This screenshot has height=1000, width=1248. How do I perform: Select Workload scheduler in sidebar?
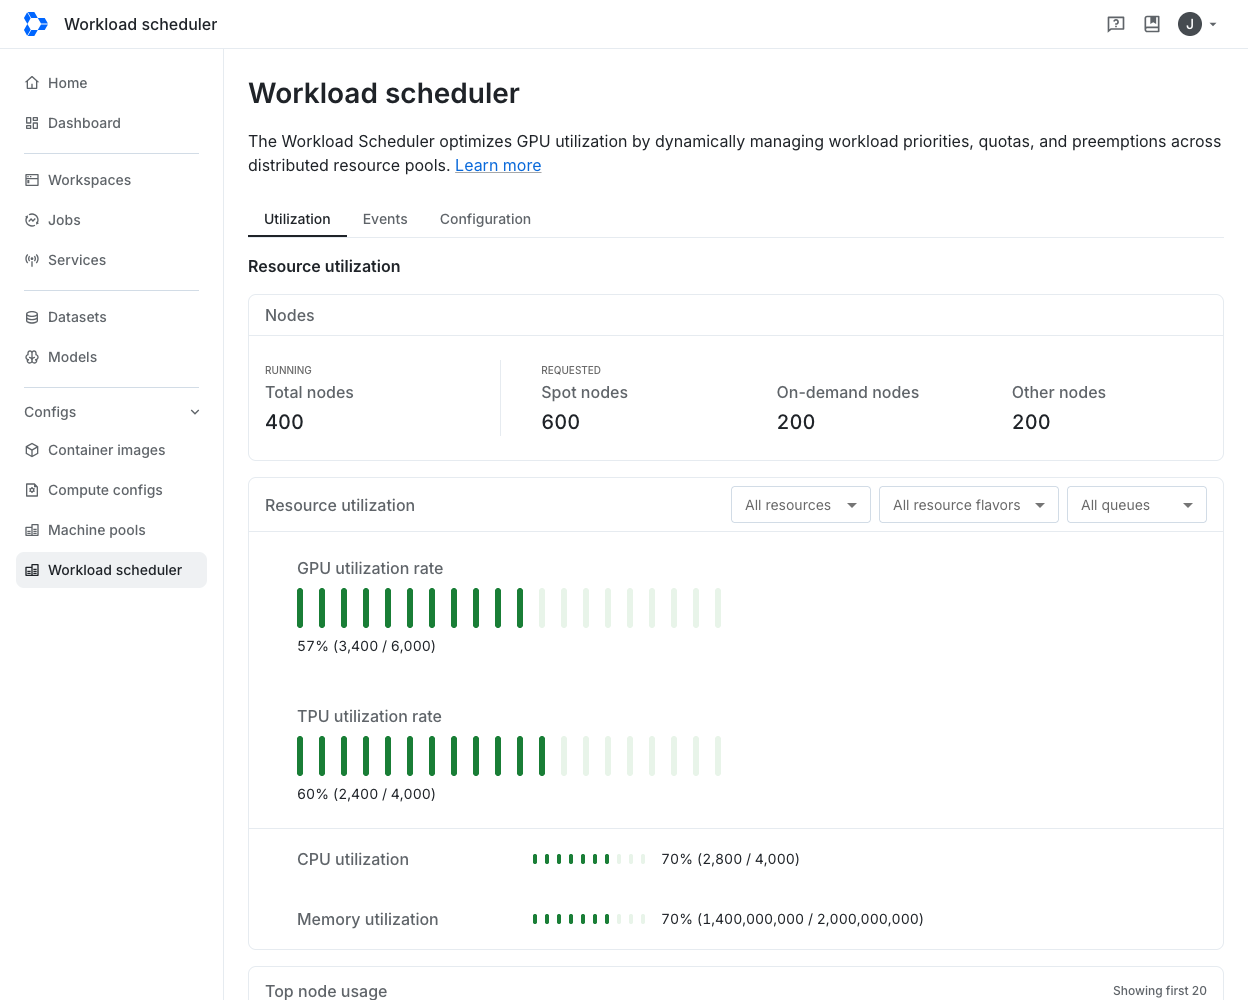point(111,570)
